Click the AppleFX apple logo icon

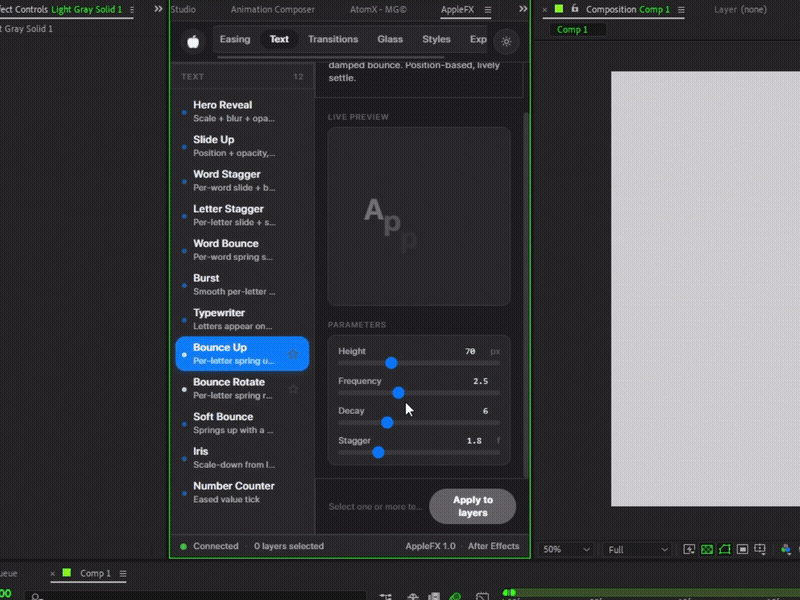(x=193, y=41)
